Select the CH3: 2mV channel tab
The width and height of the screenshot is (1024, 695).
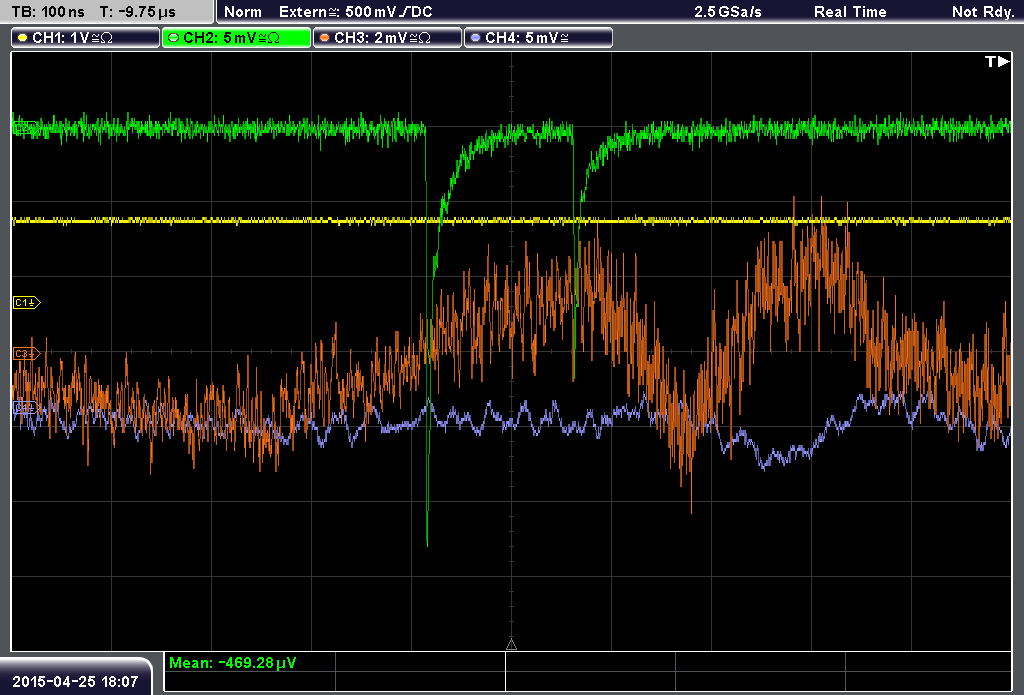pos(387,38)
